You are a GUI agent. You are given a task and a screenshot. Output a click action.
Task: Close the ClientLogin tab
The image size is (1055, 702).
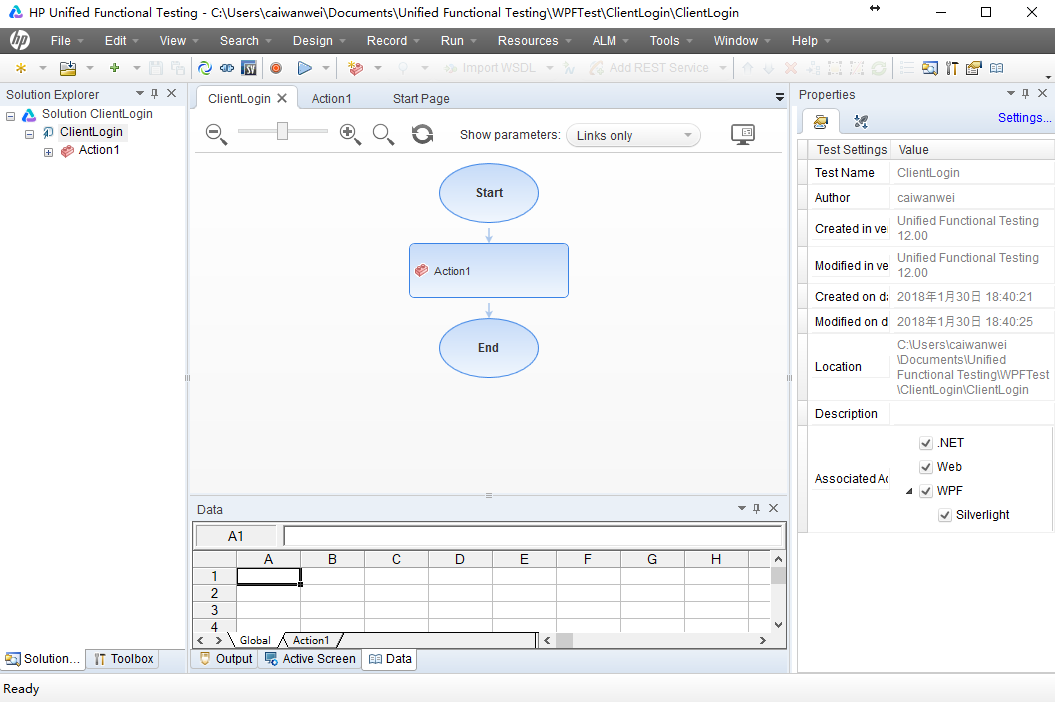tap(282, 98)
